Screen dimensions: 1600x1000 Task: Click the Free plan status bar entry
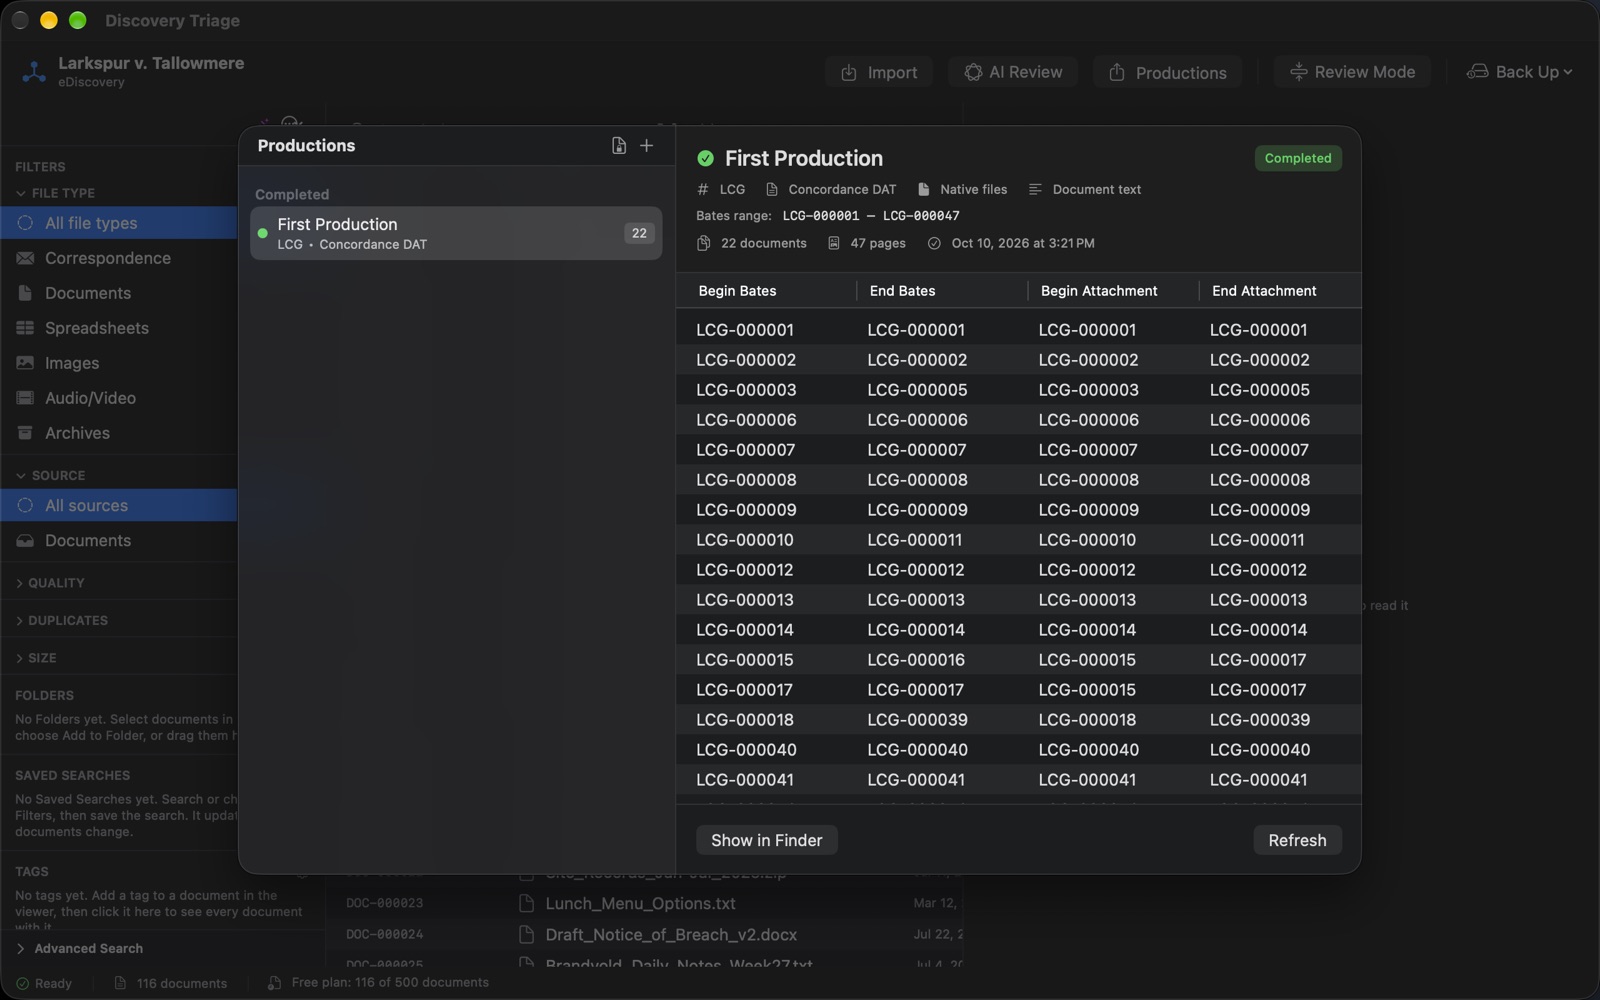tap(379, 983)
